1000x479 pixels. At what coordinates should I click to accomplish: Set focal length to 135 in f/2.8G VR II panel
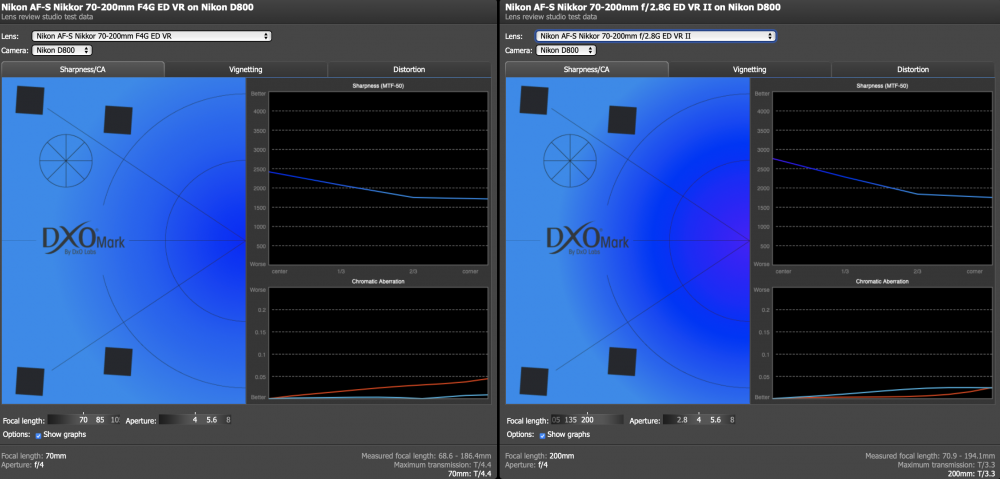571,420
